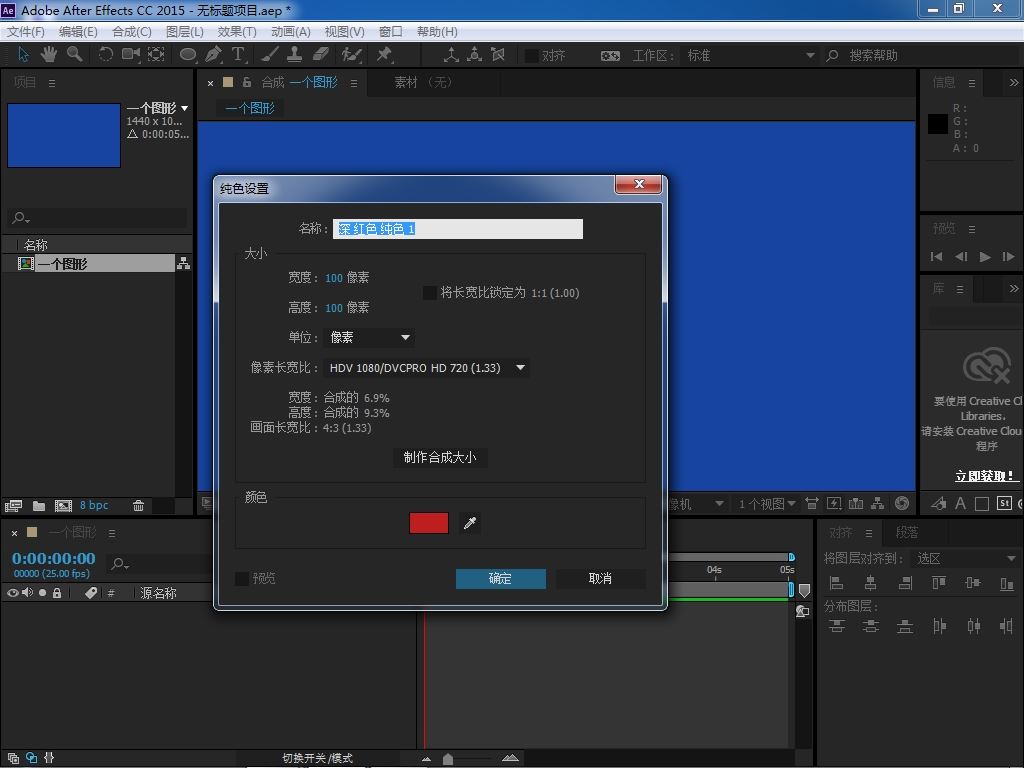
Task: Confirm the solid settings with 确定
Action: pos(501,579)
